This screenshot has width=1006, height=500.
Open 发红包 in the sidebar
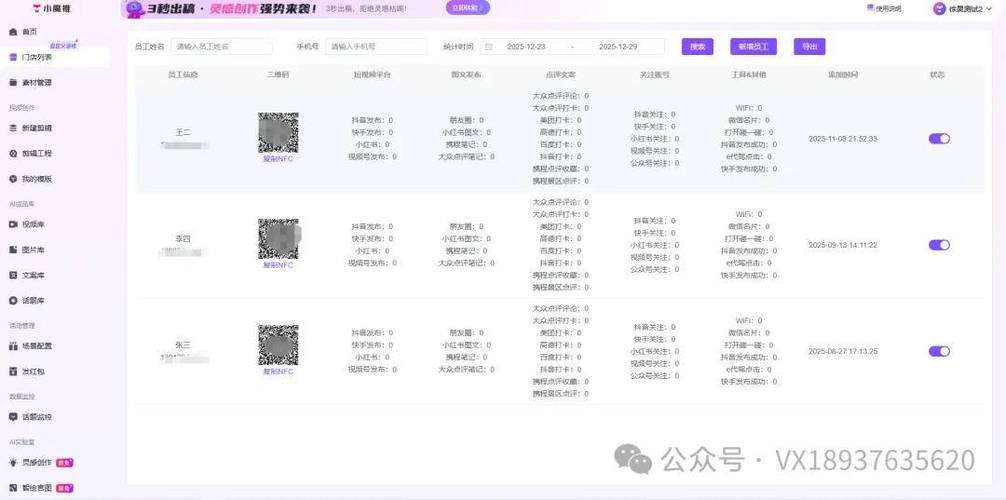pyautogui.click(x=32, y=372)
